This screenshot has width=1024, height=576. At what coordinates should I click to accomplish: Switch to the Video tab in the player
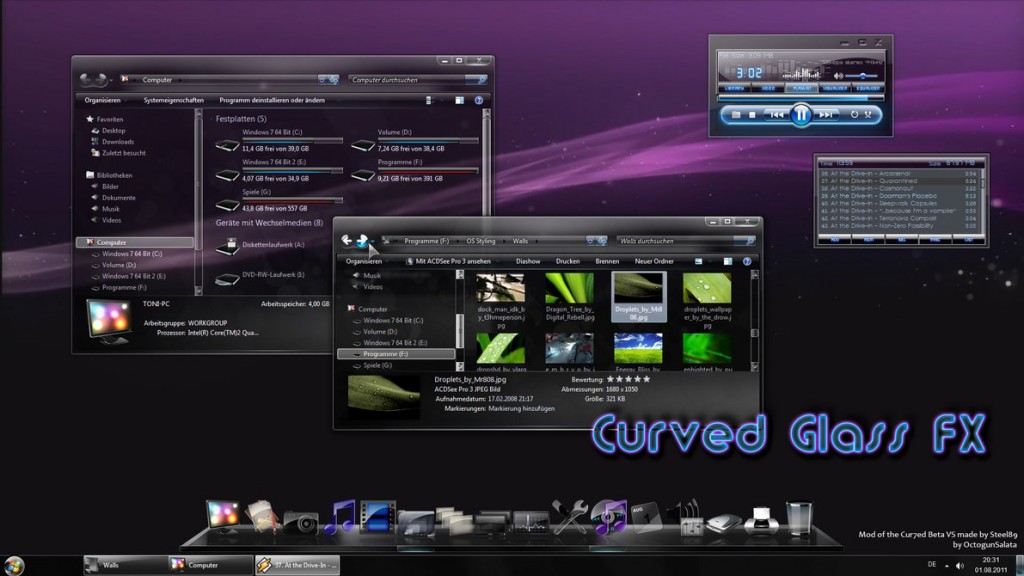click(x=768, y=88)
